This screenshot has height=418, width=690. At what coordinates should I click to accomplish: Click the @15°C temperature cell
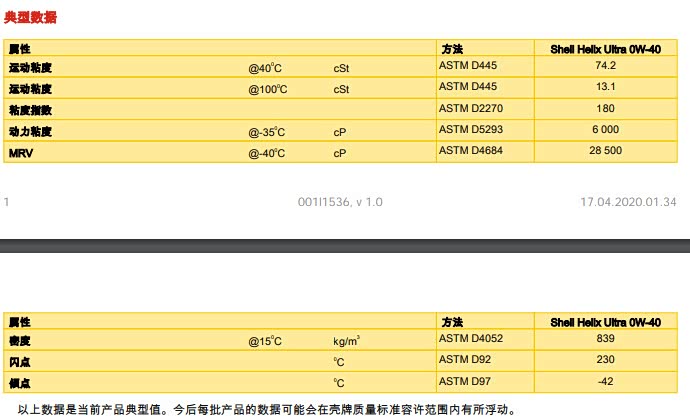coord(265,341)
